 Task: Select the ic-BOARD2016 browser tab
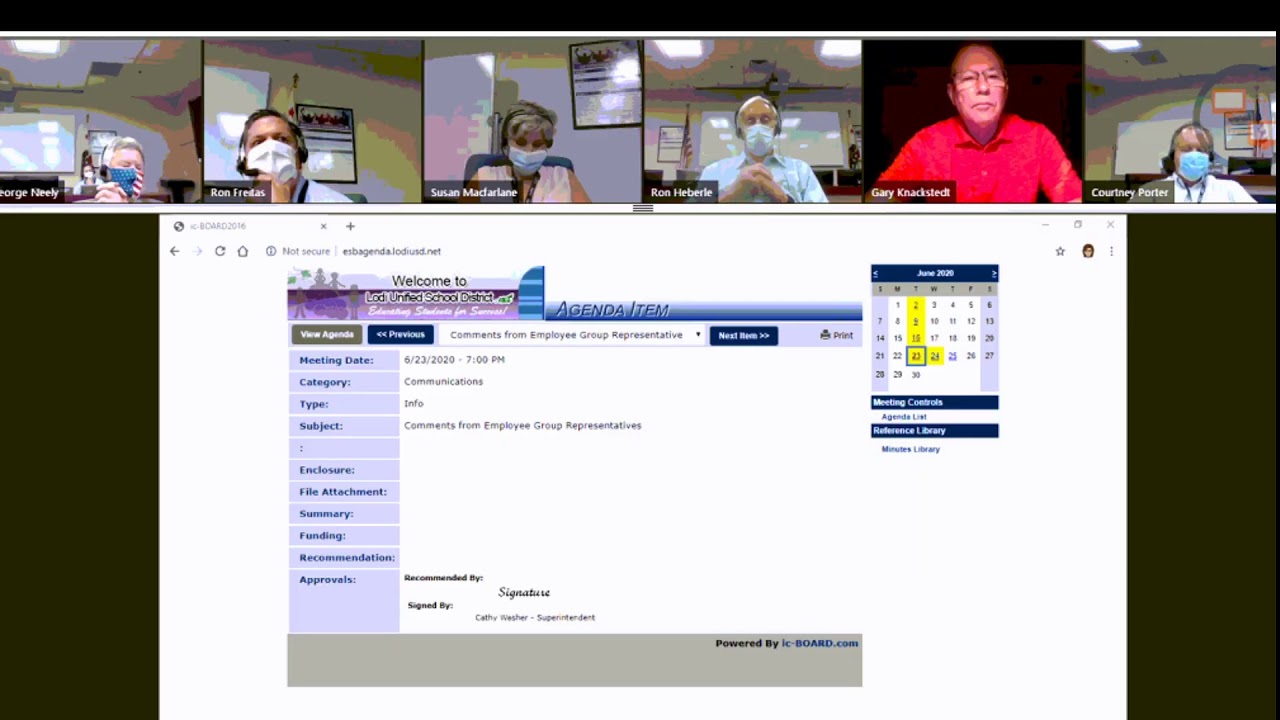tap(250, 226)
